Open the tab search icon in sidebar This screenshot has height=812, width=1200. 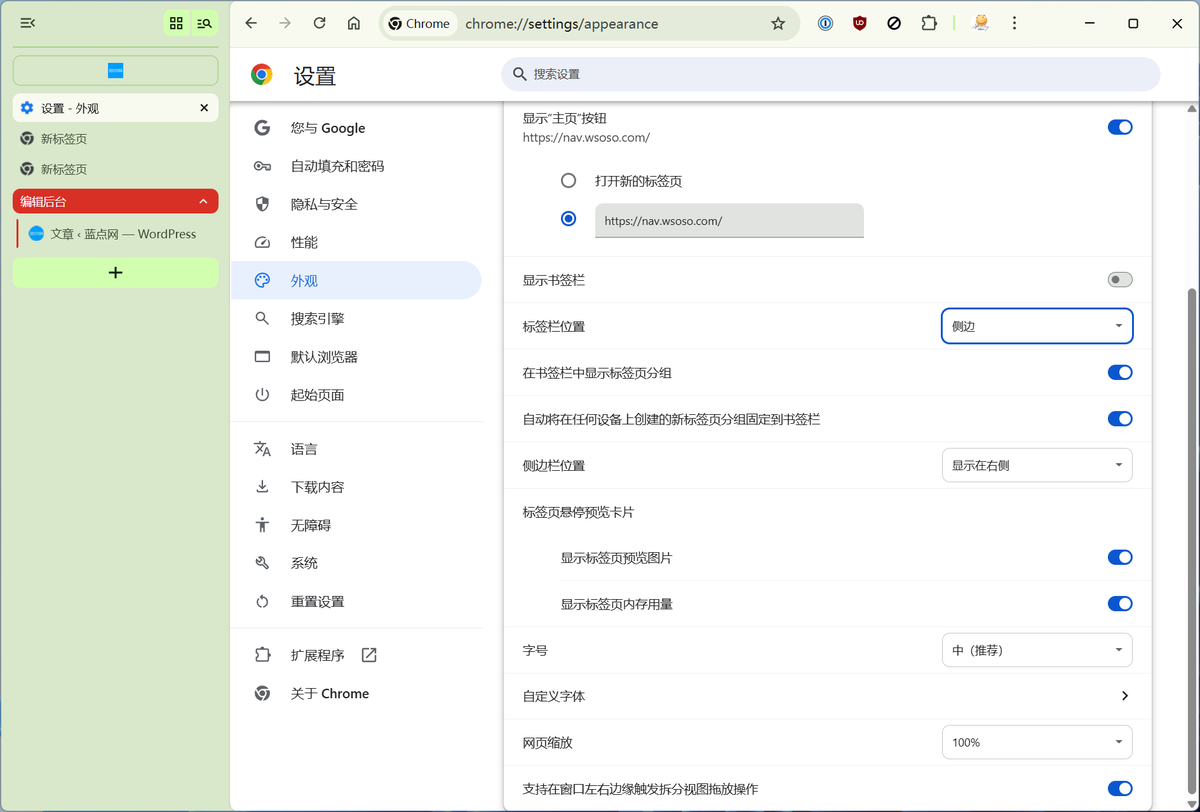(205, 23)
